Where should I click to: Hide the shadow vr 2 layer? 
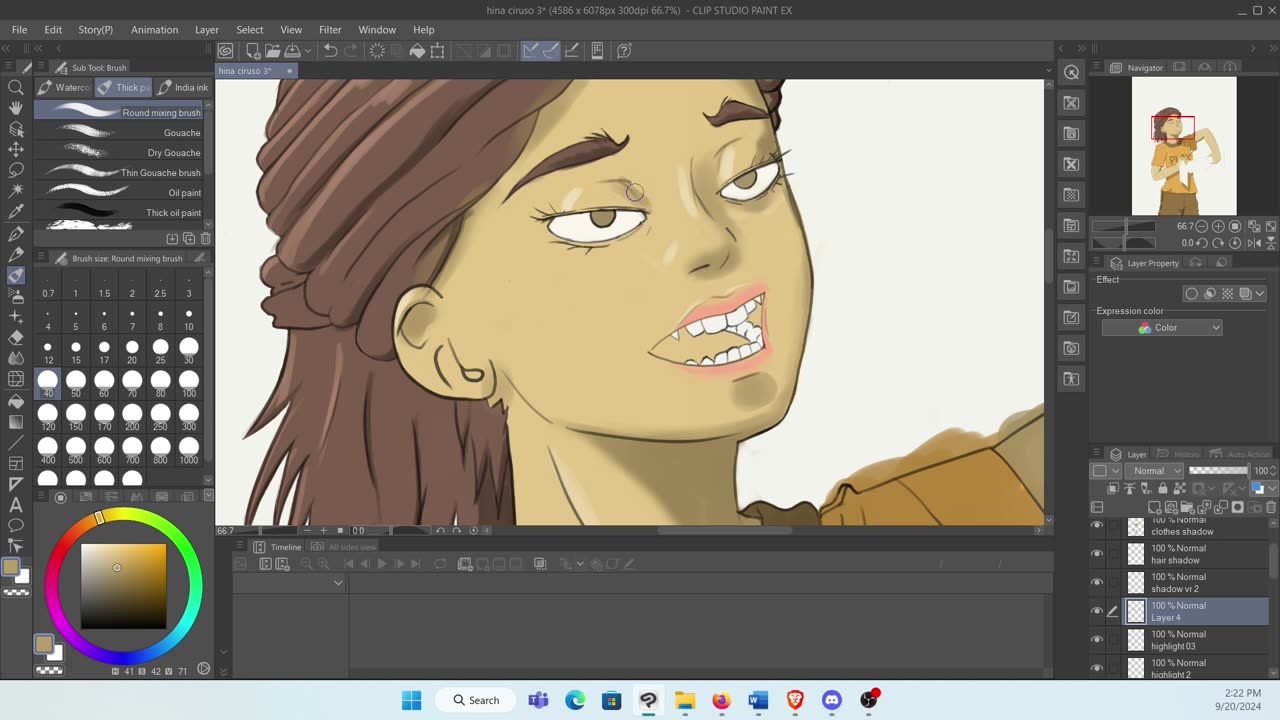pos(1097,583)
